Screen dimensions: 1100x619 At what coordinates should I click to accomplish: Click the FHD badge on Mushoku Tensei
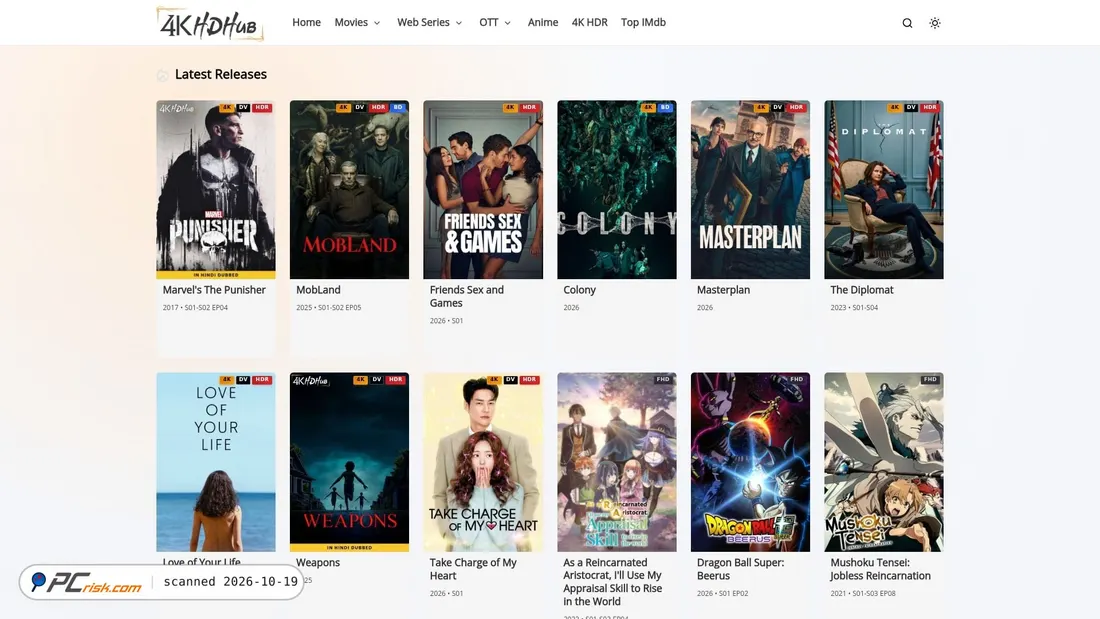point(930,380)
